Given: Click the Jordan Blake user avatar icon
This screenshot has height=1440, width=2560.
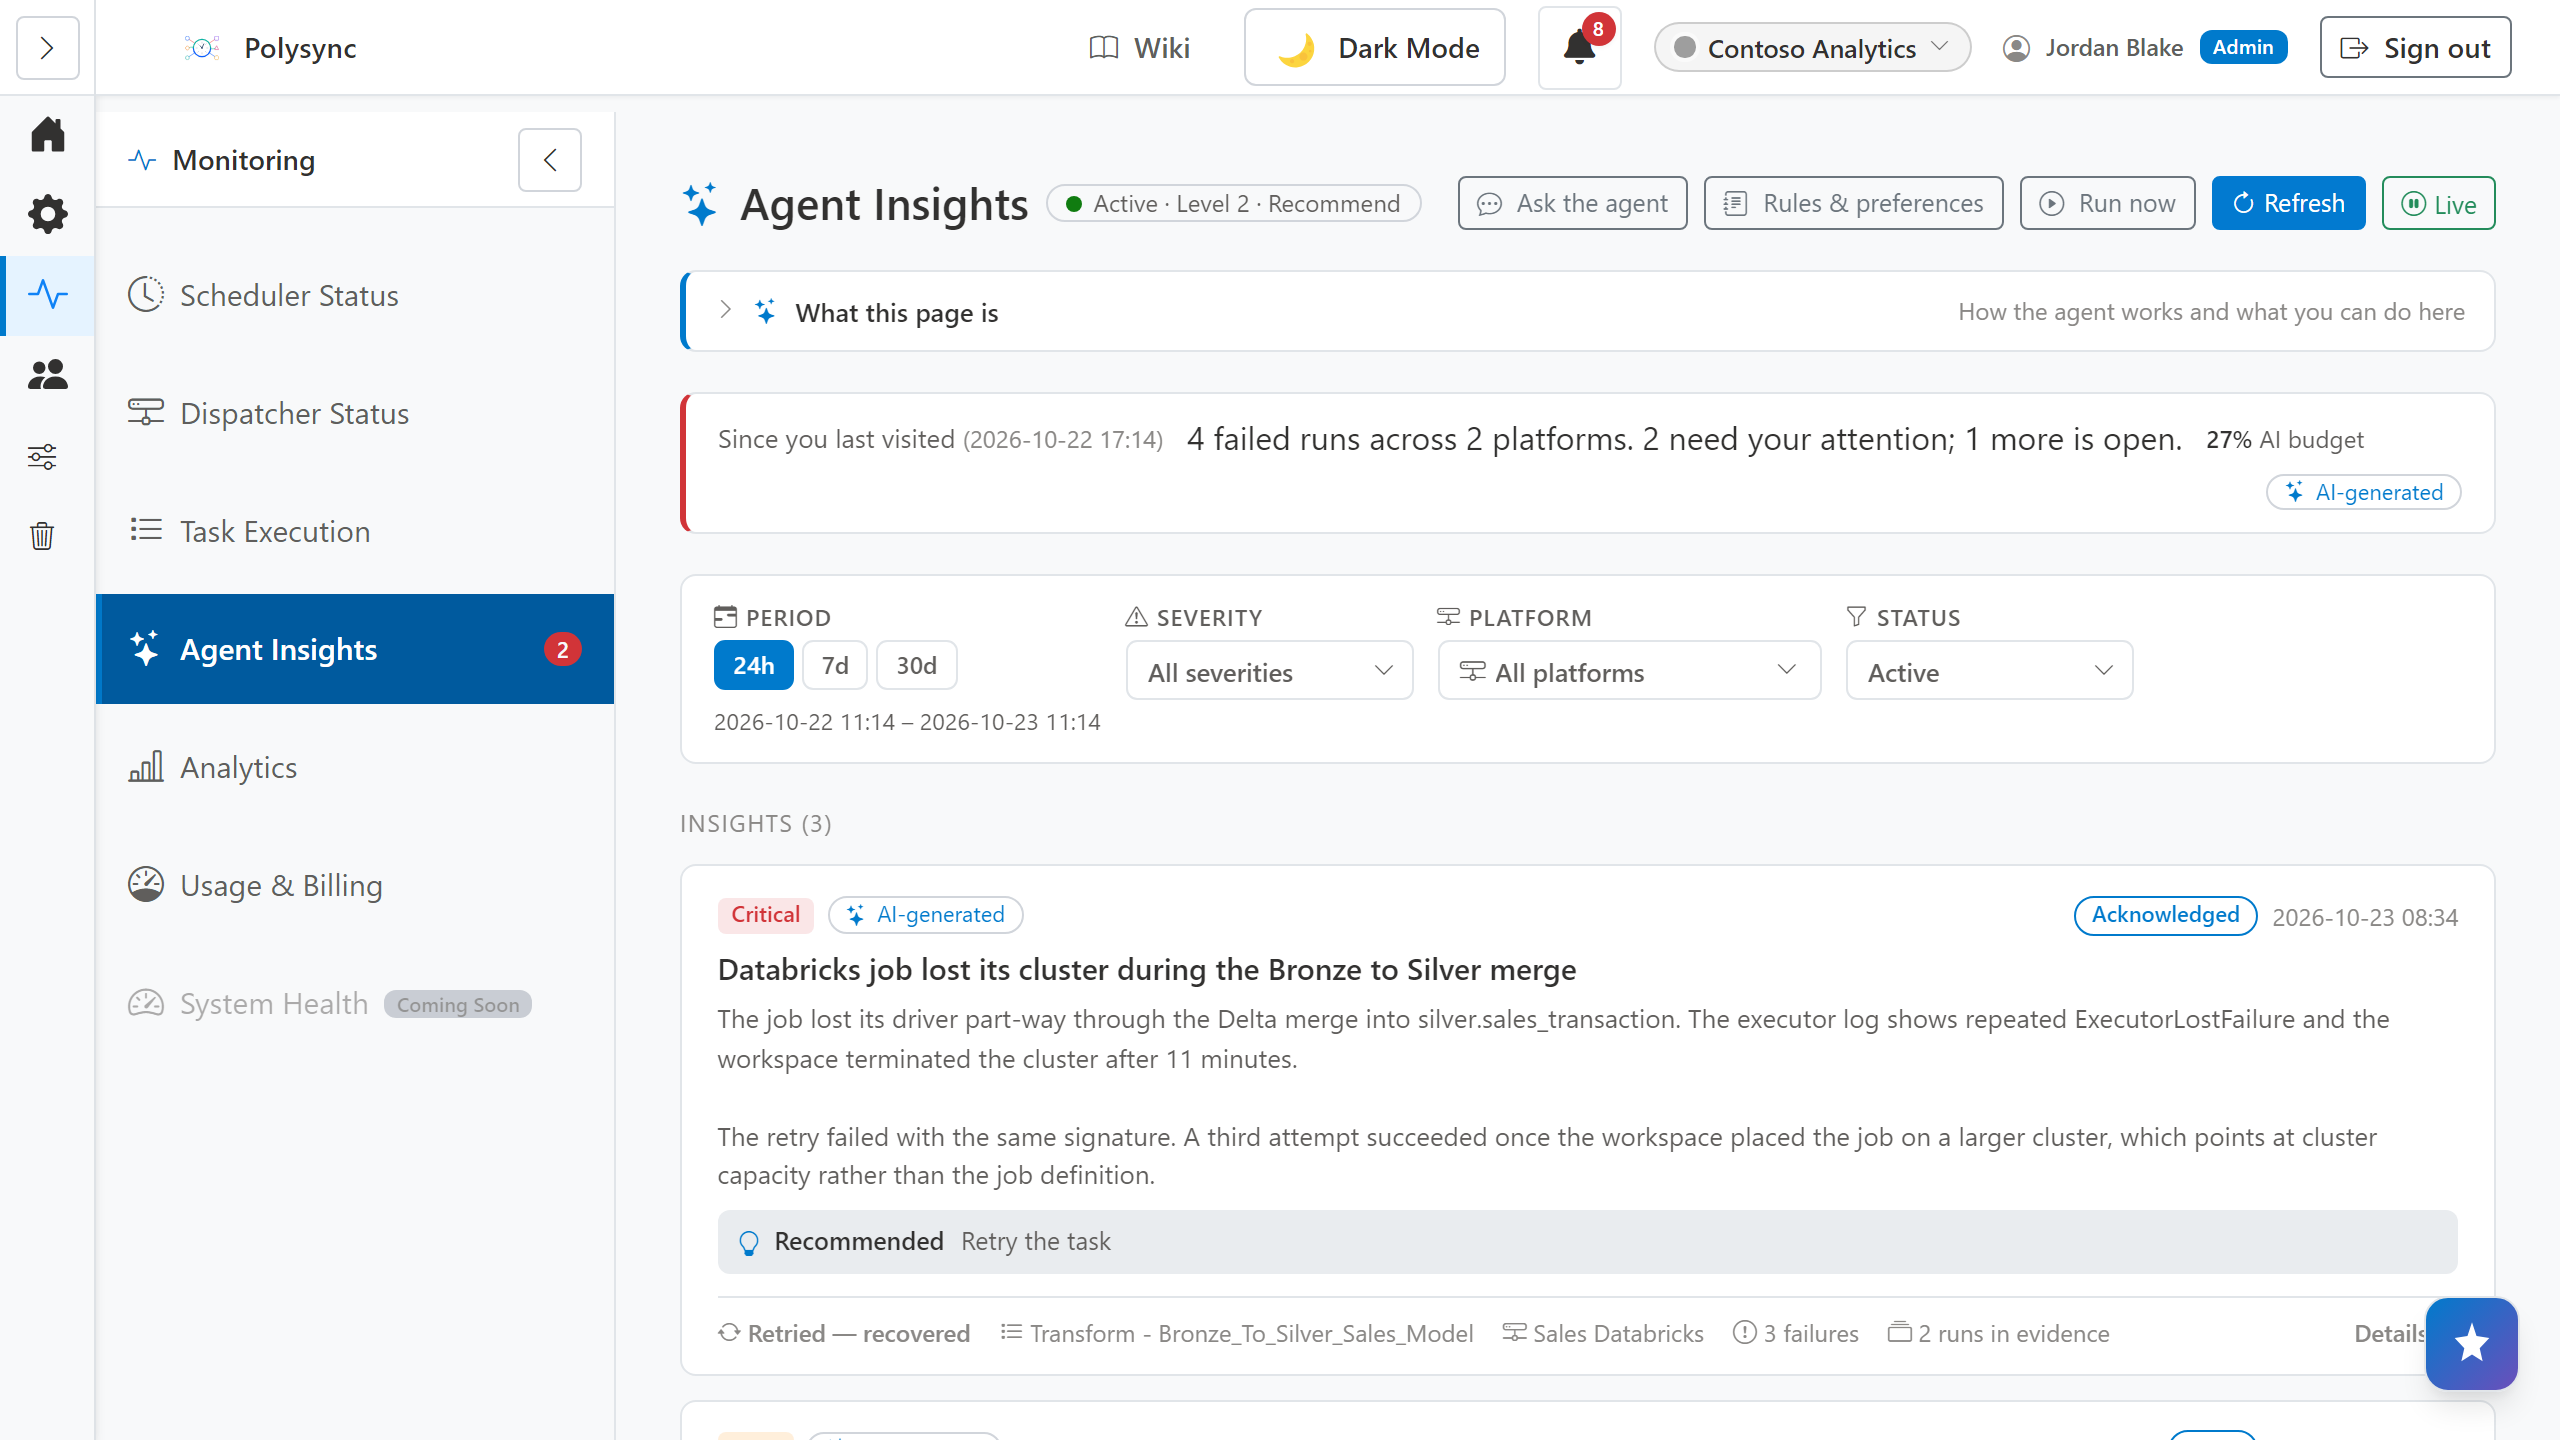Looking at the screenshot, I should pos(2016,48).
